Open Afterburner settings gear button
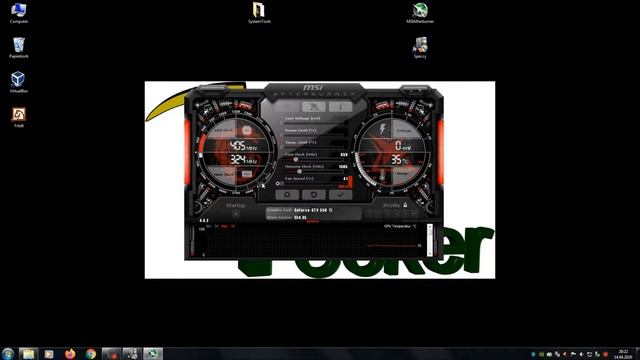The height and width of the screenshot is (360, 640). click(x=287, y=195)
